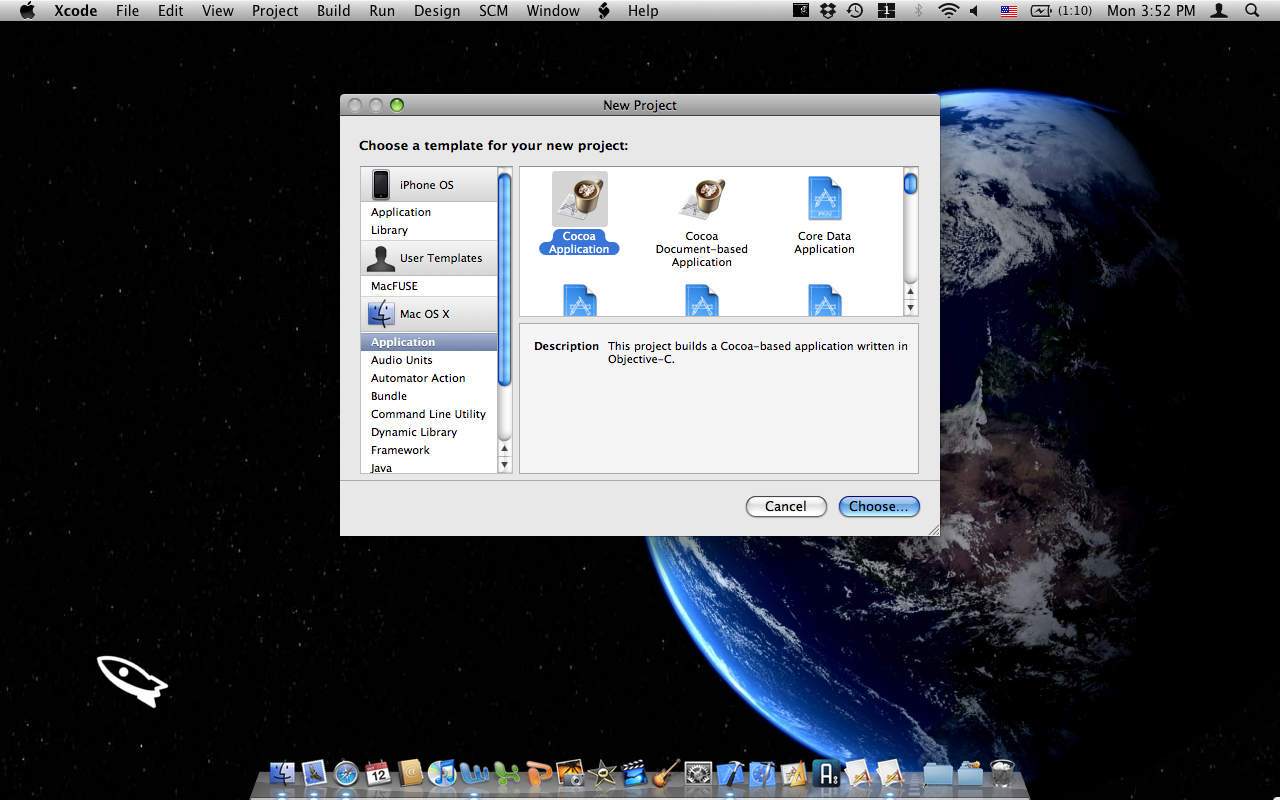1280x800 pixels.
Task: Click the category list up scroll arrow
Action: [505, 449]
